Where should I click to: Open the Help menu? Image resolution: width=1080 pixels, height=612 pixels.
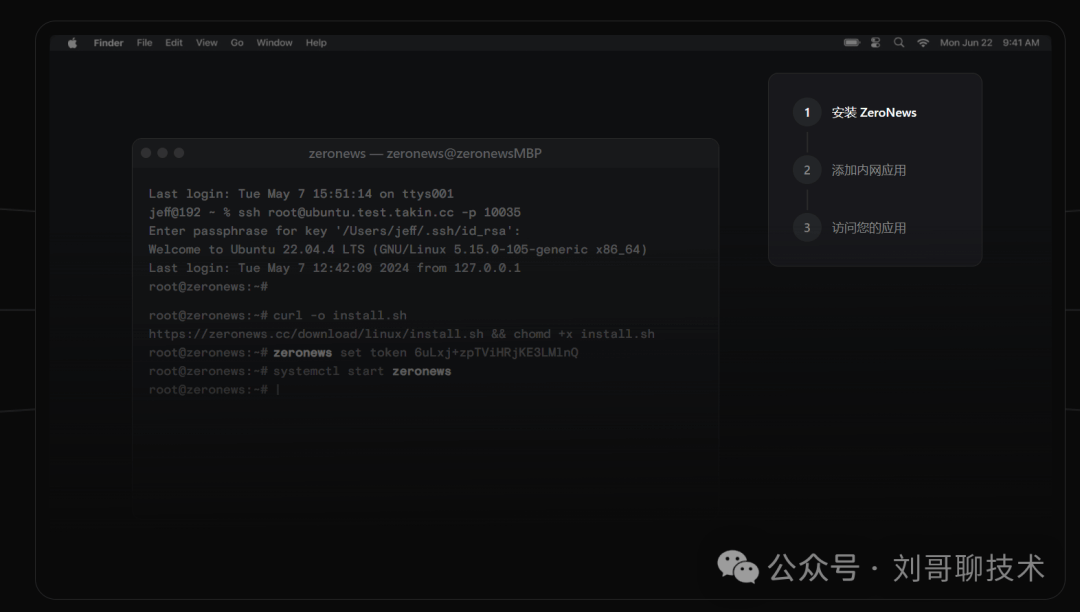click(316, 43)
